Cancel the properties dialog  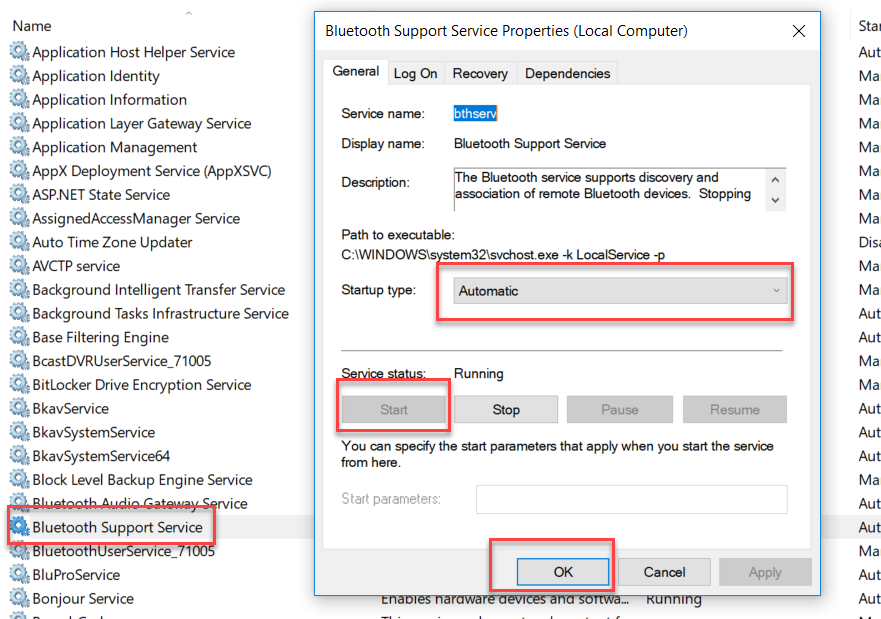click(x=664, y=572)
